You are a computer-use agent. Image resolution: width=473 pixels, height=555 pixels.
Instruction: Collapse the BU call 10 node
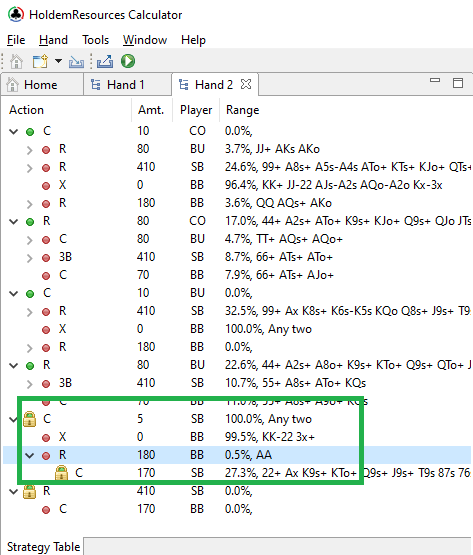click(13, 293)
